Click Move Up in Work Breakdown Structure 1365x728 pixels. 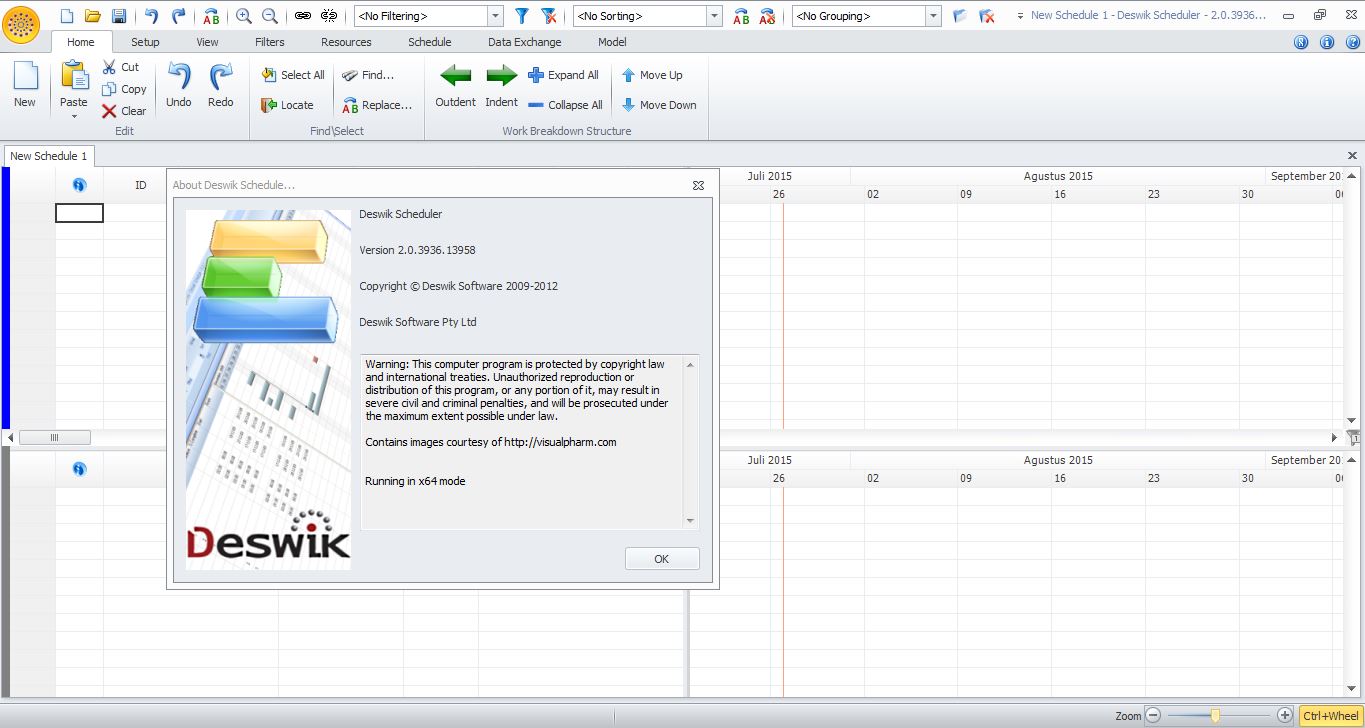[653, 74]
